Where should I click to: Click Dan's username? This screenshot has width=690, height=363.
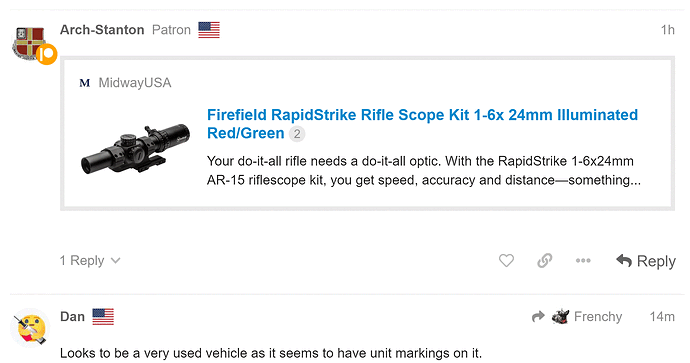tap(72, 317)
